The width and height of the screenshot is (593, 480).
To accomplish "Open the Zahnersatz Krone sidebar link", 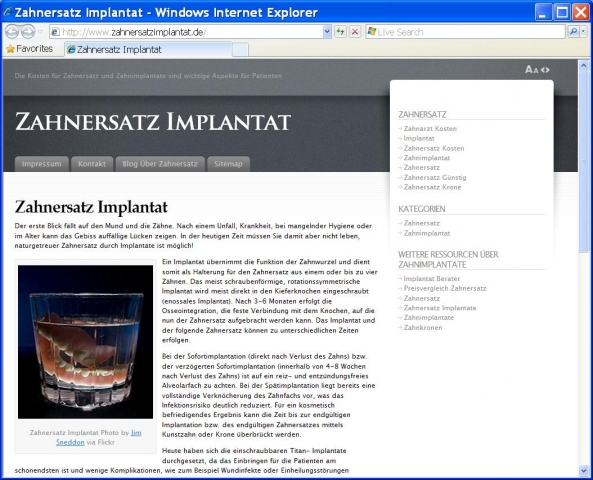I will point(432,187).
